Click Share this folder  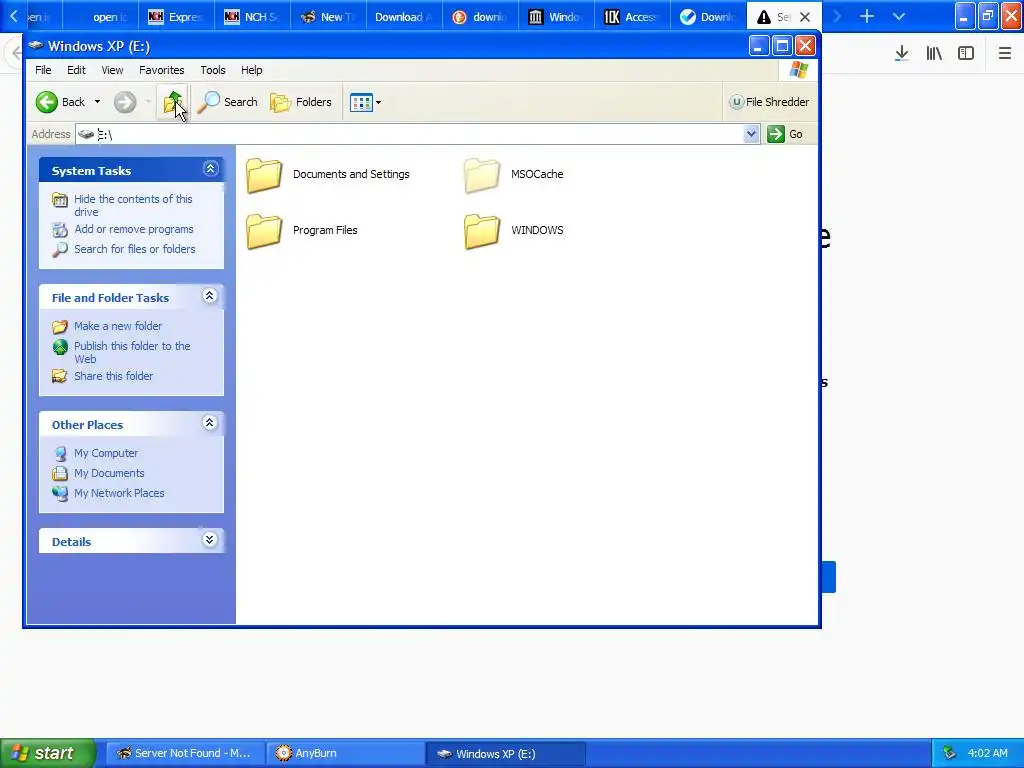click(x=114, y=376)
